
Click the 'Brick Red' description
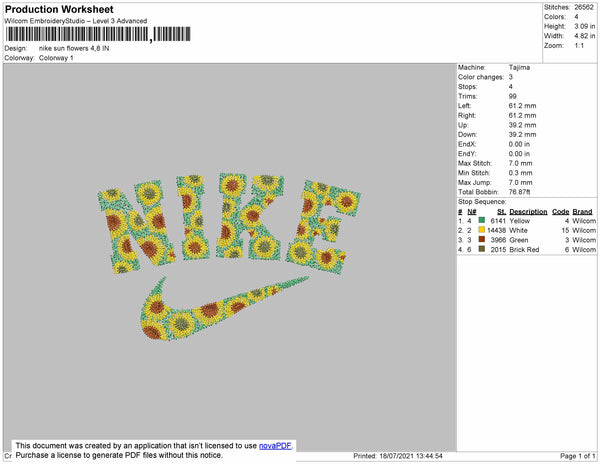pos(524,249)
